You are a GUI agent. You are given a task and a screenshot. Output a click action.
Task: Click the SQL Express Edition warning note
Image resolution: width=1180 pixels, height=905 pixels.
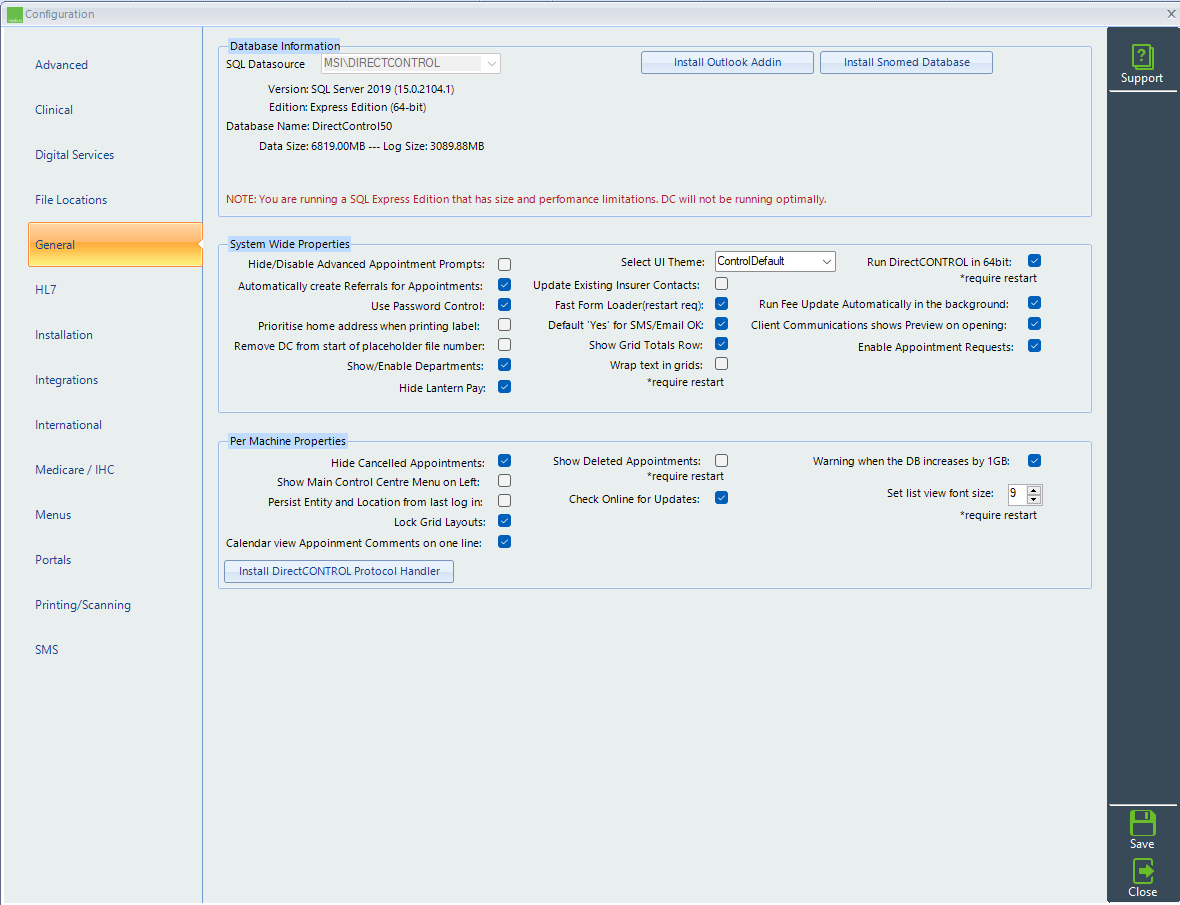[526, 199]
